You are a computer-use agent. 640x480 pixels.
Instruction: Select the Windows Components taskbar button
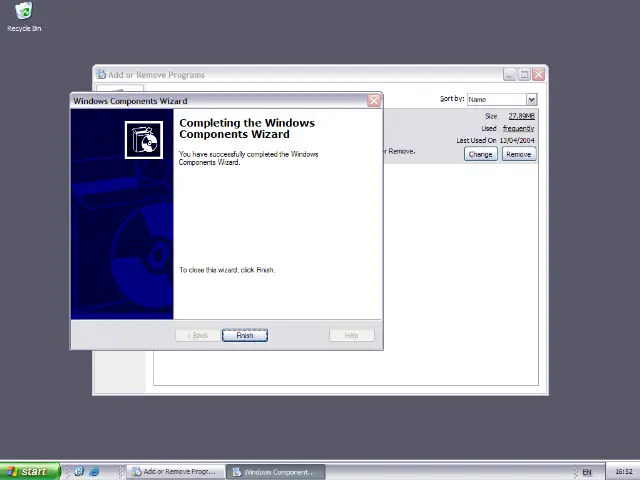point(276,472)
